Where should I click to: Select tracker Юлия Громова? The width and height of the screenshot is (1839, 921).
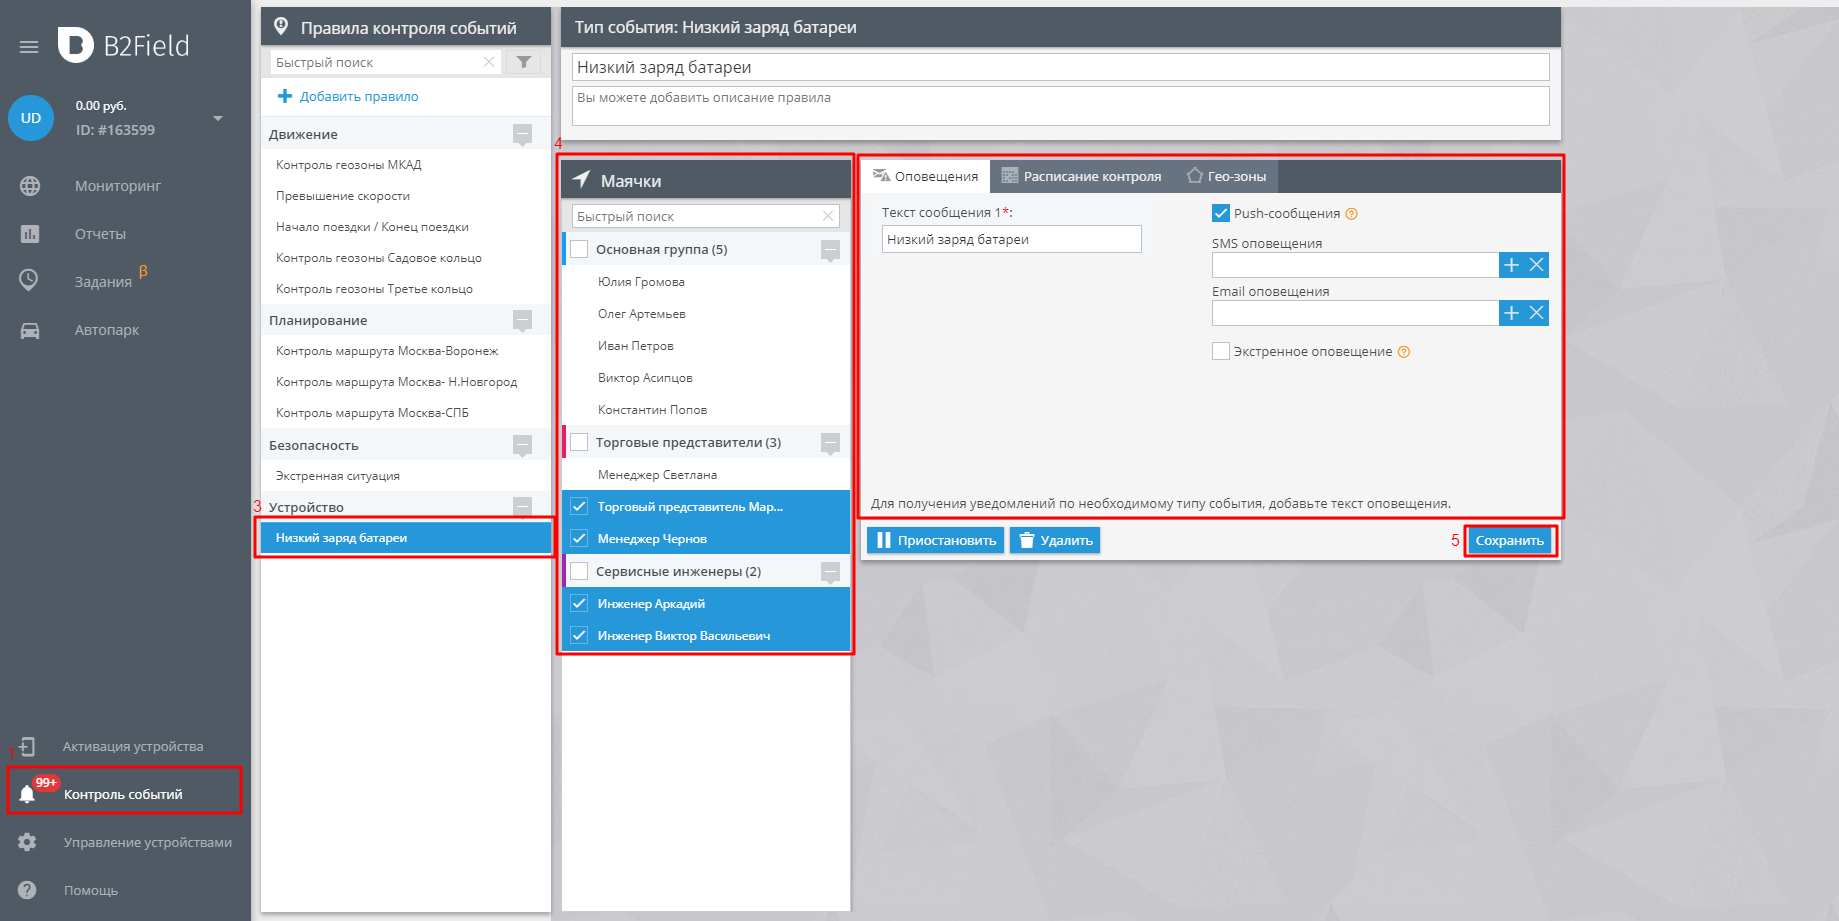click(706, 282)
